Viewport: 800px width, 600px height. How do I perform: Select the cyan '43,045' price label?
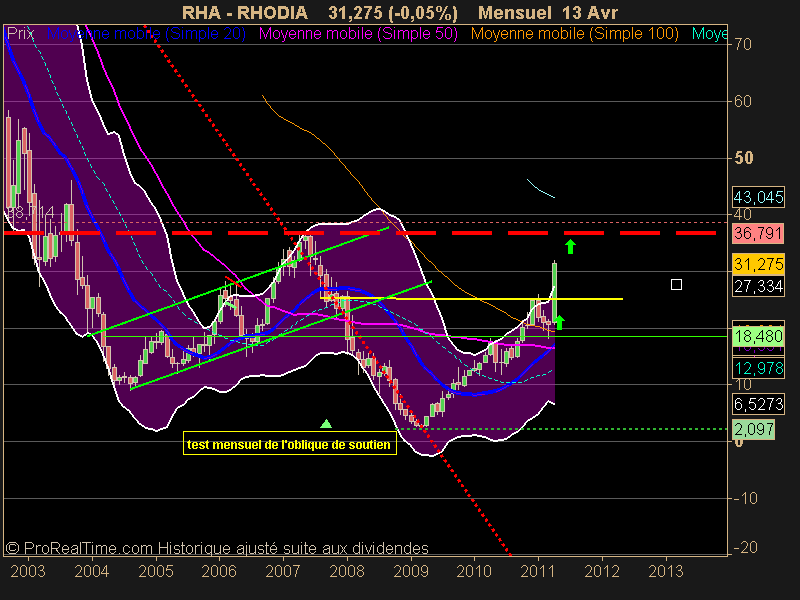coord(758,197)
